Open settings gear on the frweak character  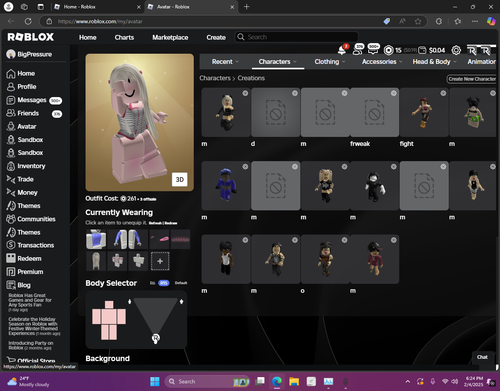click(x=394, y=93)
